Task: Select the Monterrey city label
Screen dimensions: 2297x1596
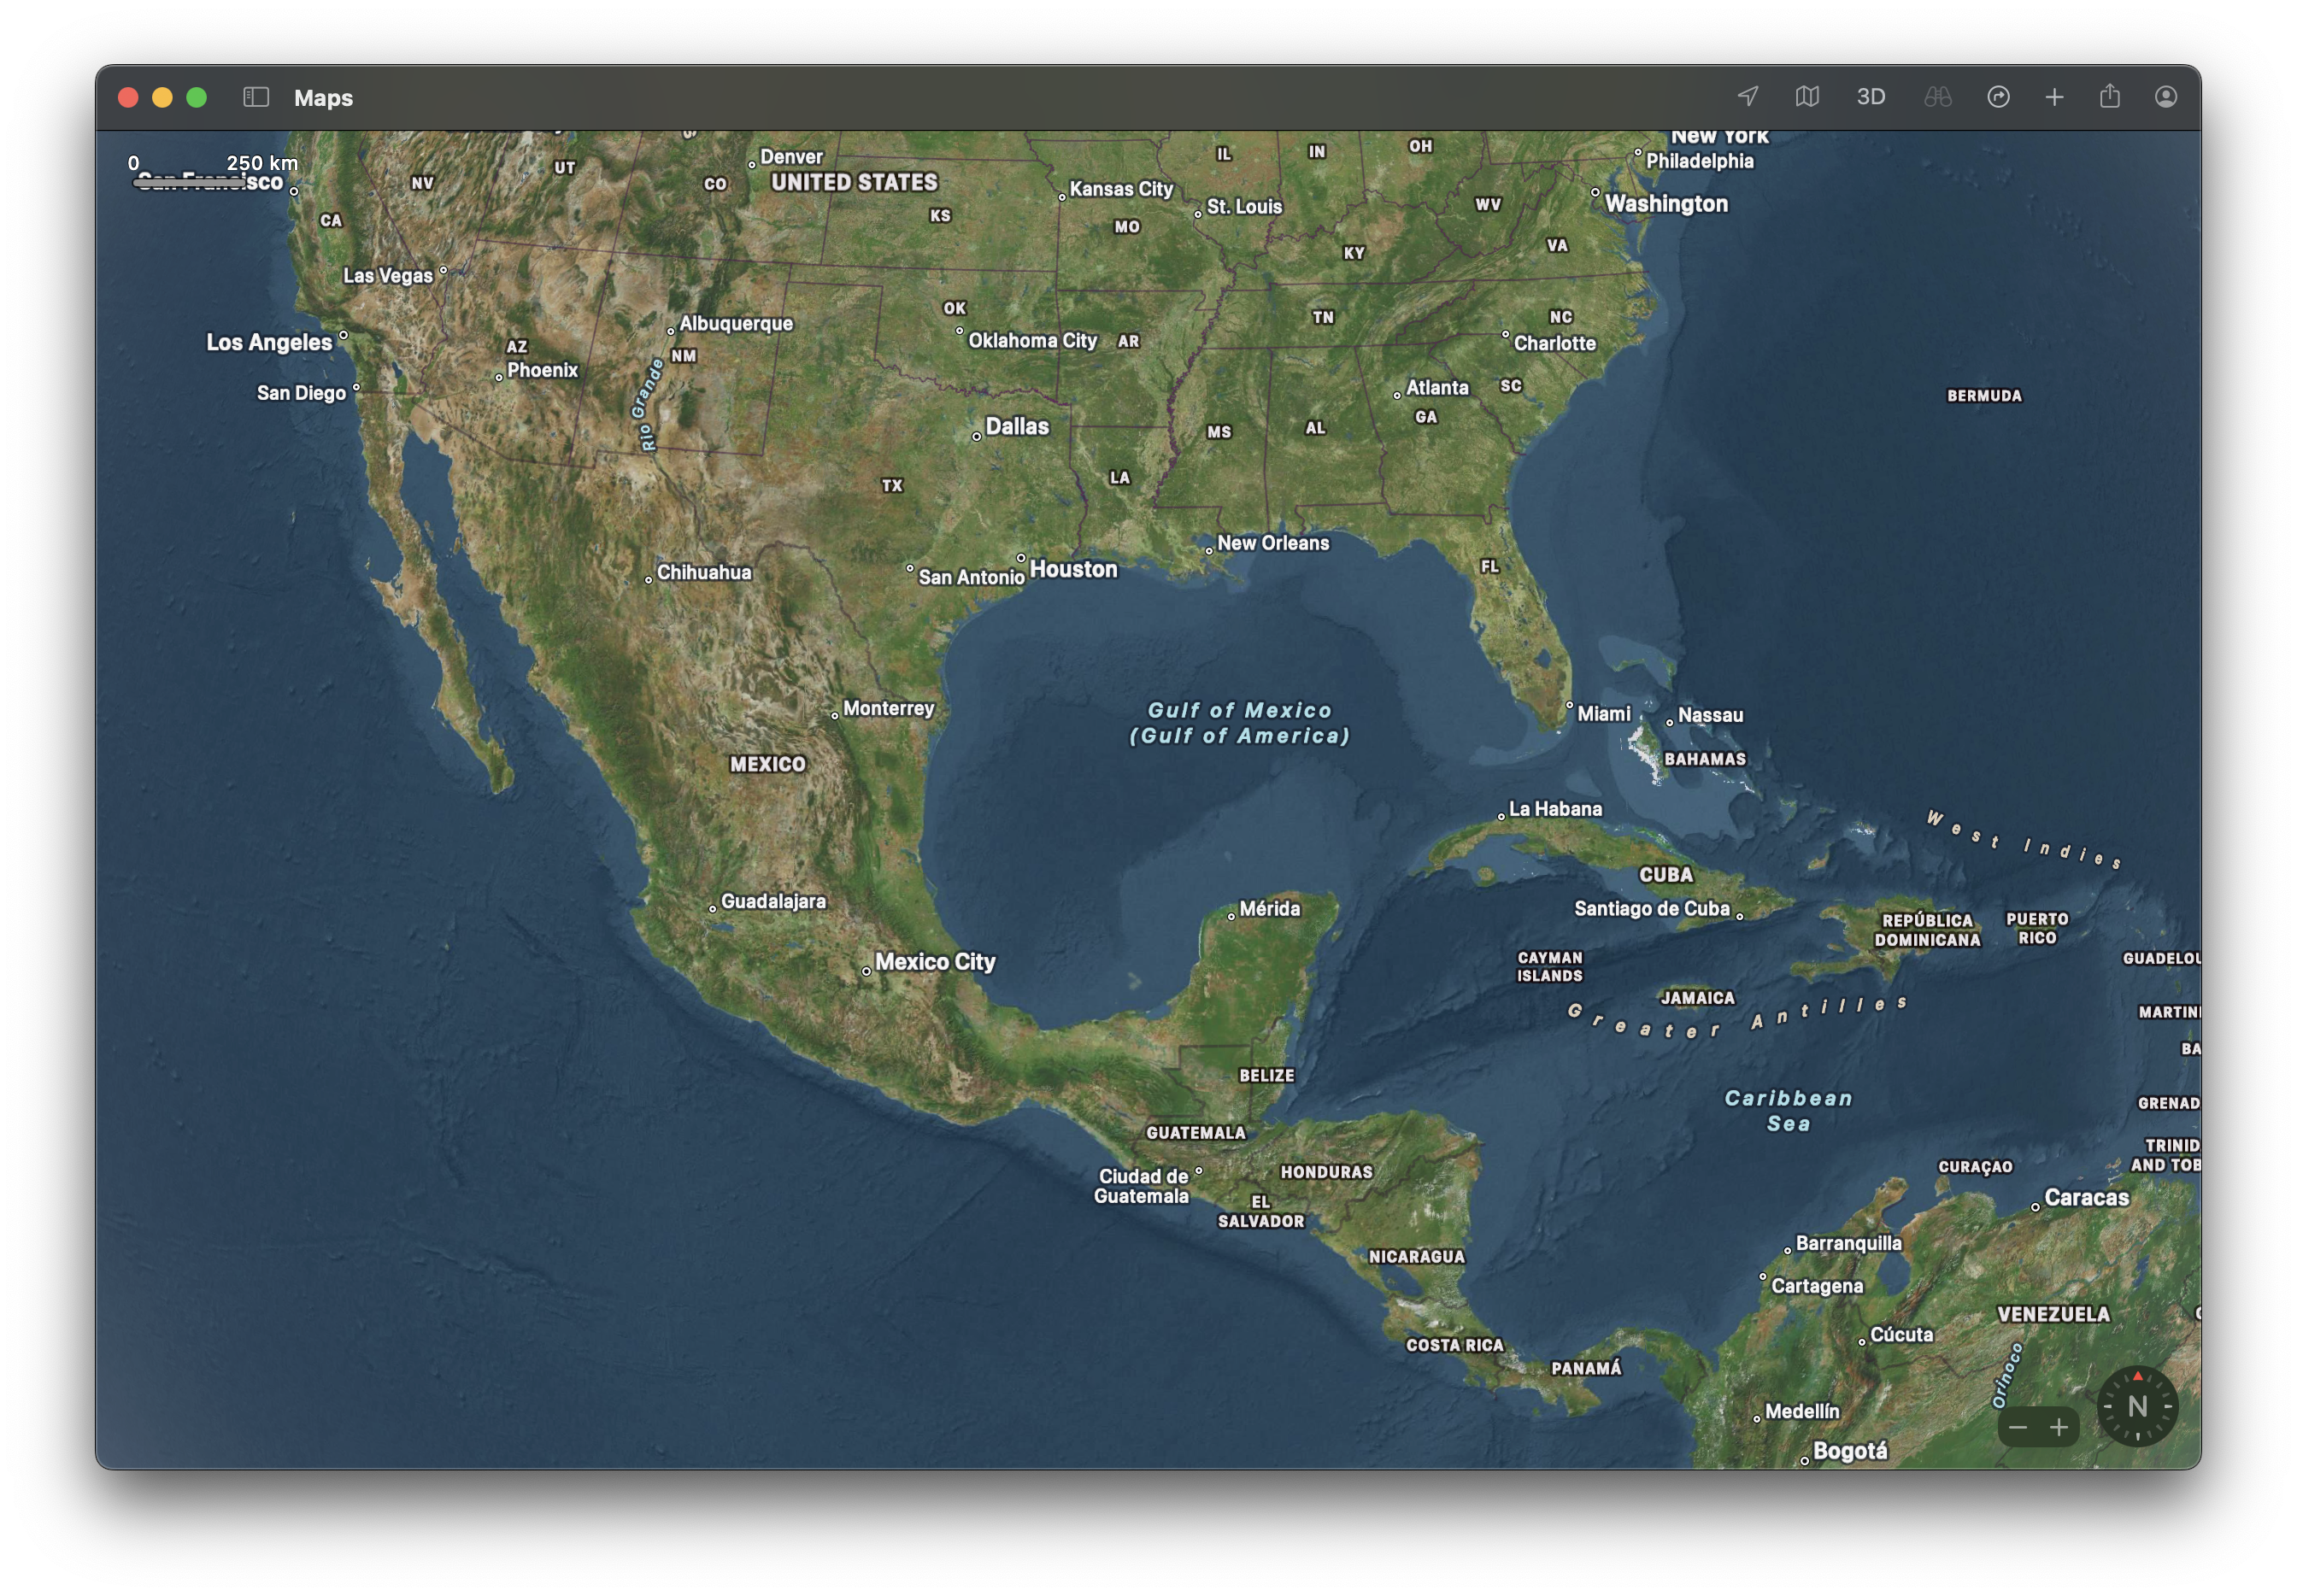Action: coord(888,708)
